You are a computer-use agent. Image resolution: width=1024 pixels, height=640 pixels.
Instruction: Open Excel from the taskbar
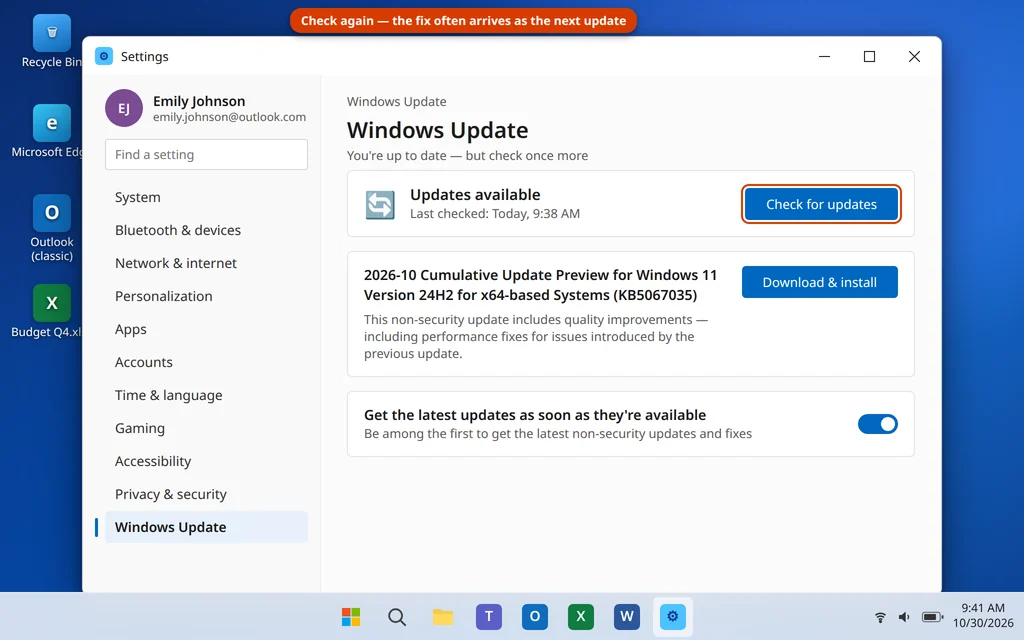point(581,616)
